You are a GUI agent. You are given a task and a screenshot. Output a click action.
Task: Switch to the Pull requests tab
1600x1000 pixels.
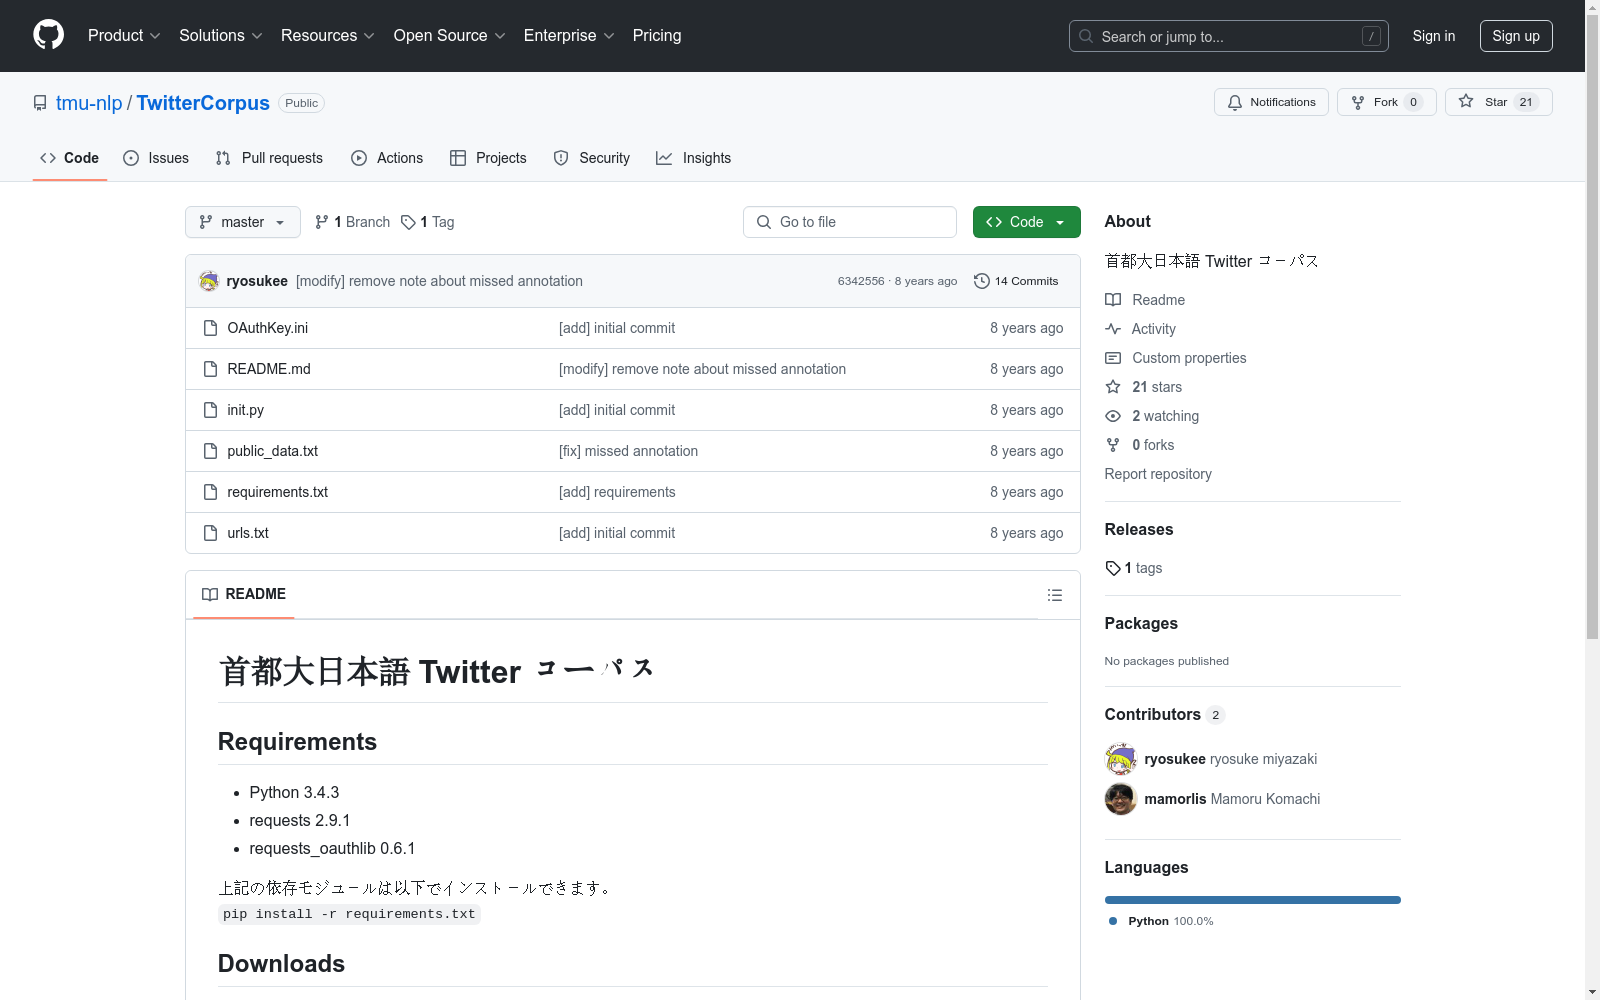tap(269, 158)
